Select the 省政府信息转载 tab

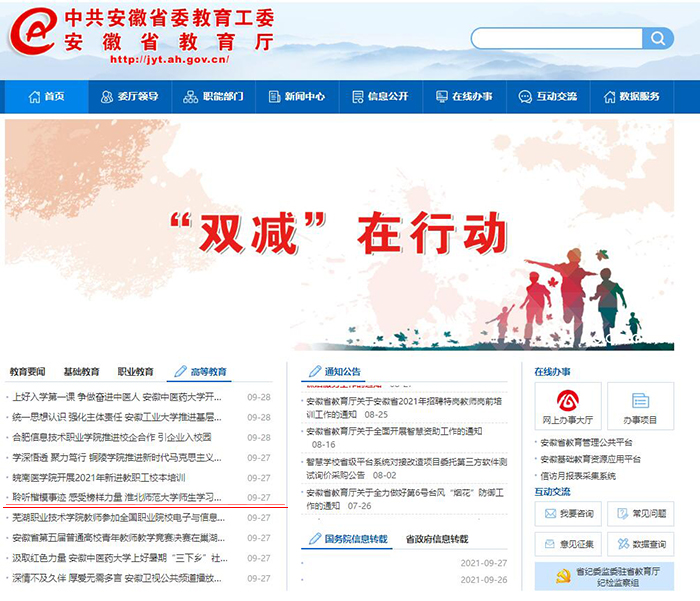pos(435,539)
